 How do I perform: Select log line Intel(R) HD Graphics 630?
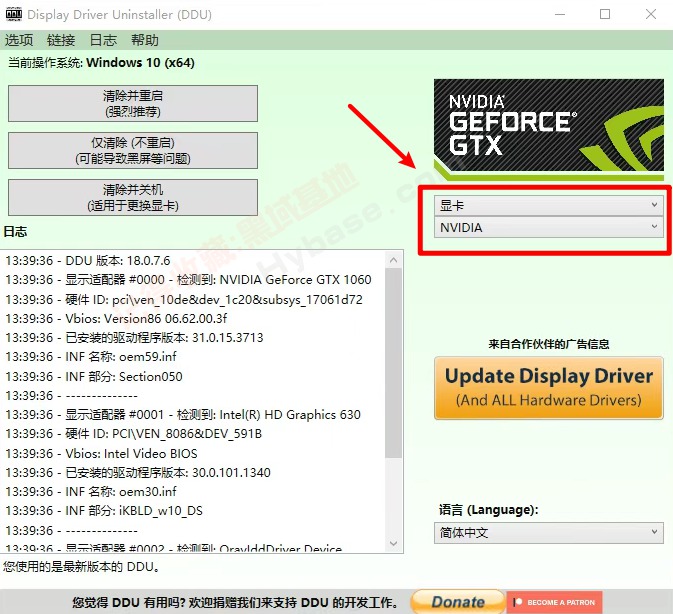183,414
